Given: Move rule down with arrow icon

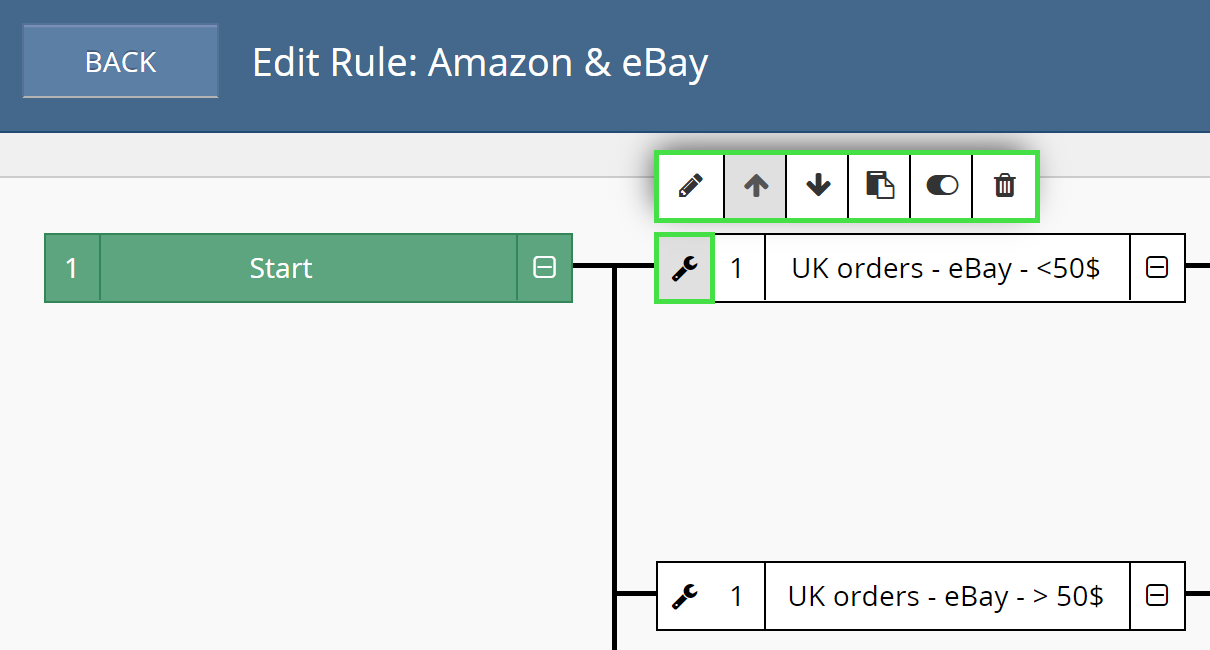Looking at the screenshot, I should coord(818,186).
